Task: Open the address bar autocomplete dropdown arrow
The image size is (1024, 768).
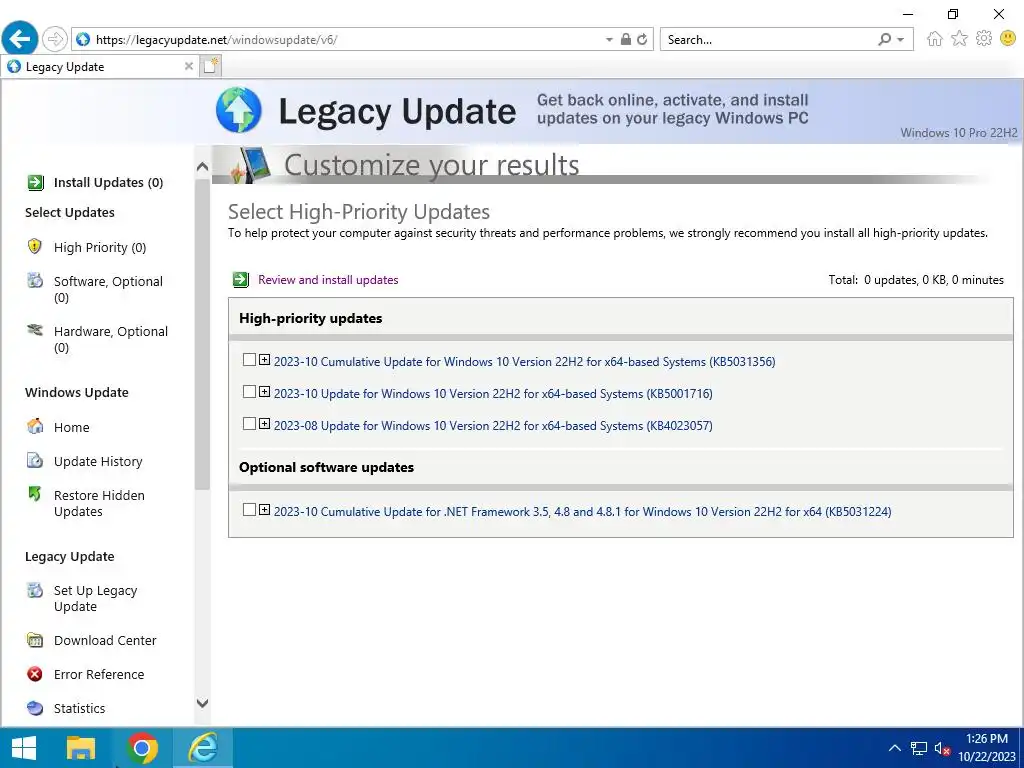Action: pyautogui.click(x=609, y=40)
